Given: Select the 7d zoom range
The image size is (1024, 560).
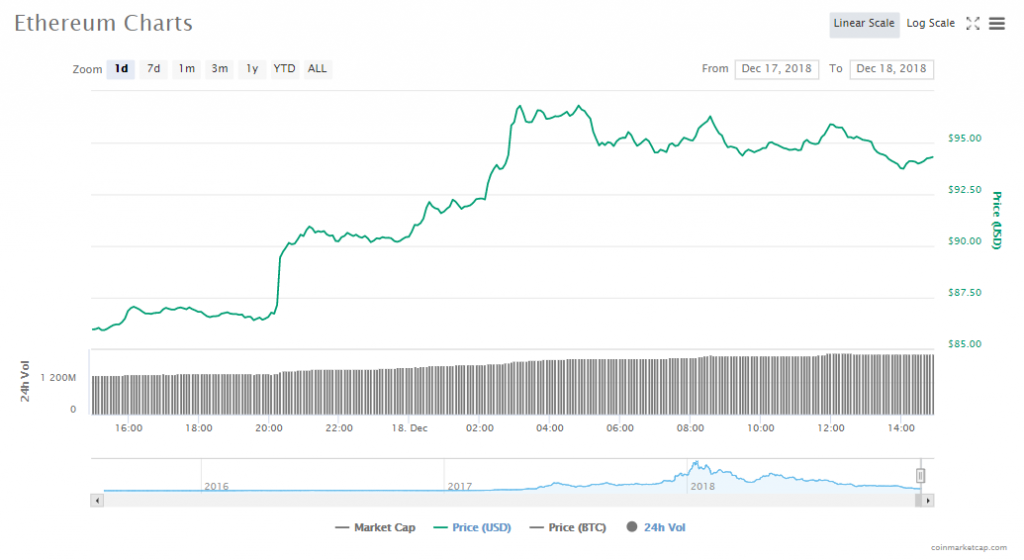Looking at the screenshot, I should pyautogui.click(x=154, y=69).
